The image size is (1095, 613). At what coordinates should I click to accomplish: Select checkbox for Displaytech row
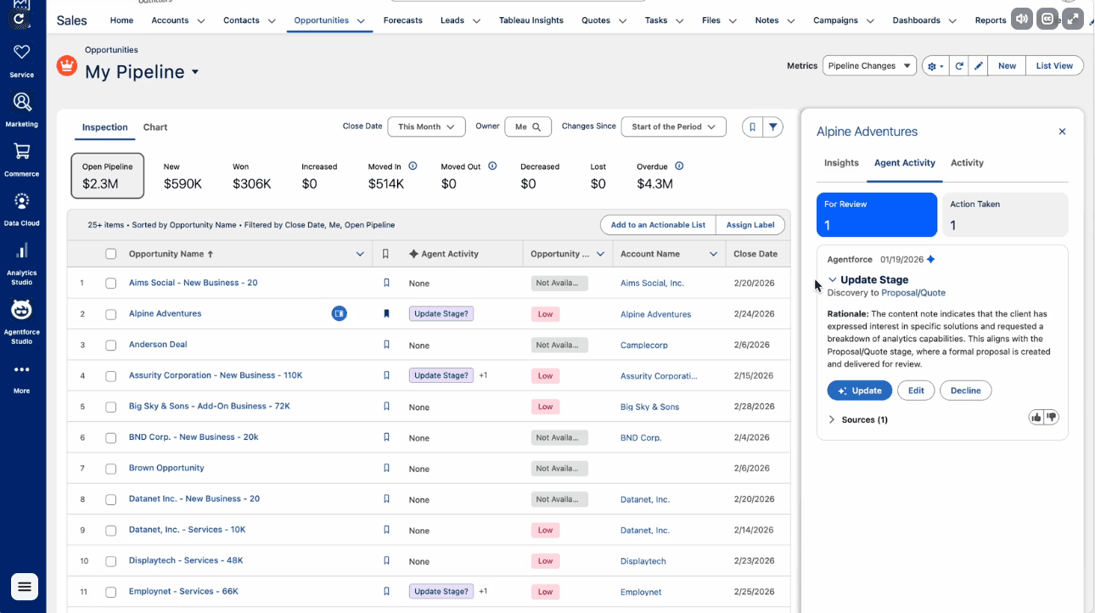click(x=111, y=561)
